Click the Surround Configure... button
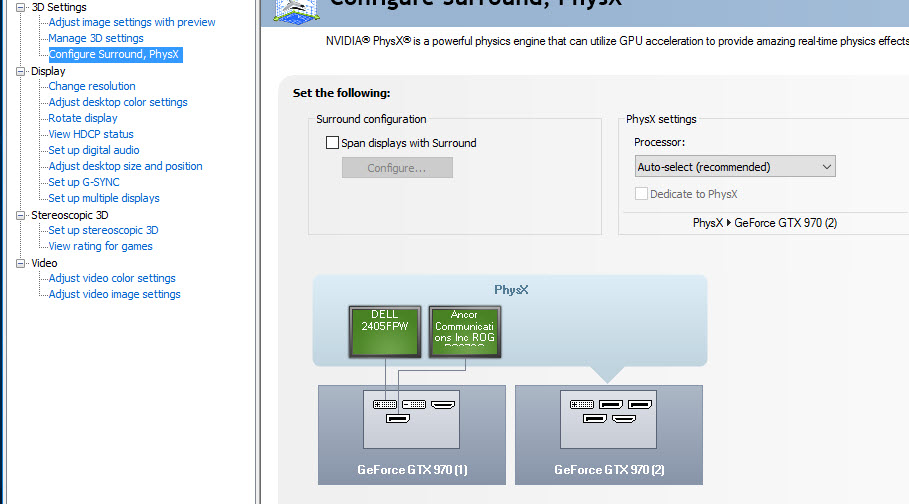 coord(397,168)
